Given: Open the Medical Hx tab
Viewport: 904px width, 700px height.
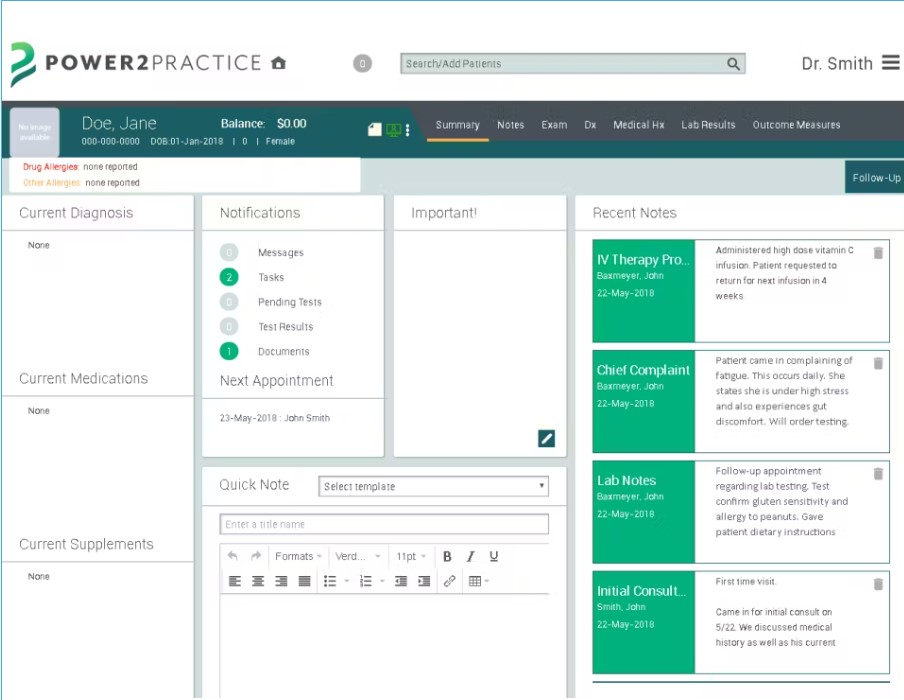Looking at the screenshot, I should [638, 125].
